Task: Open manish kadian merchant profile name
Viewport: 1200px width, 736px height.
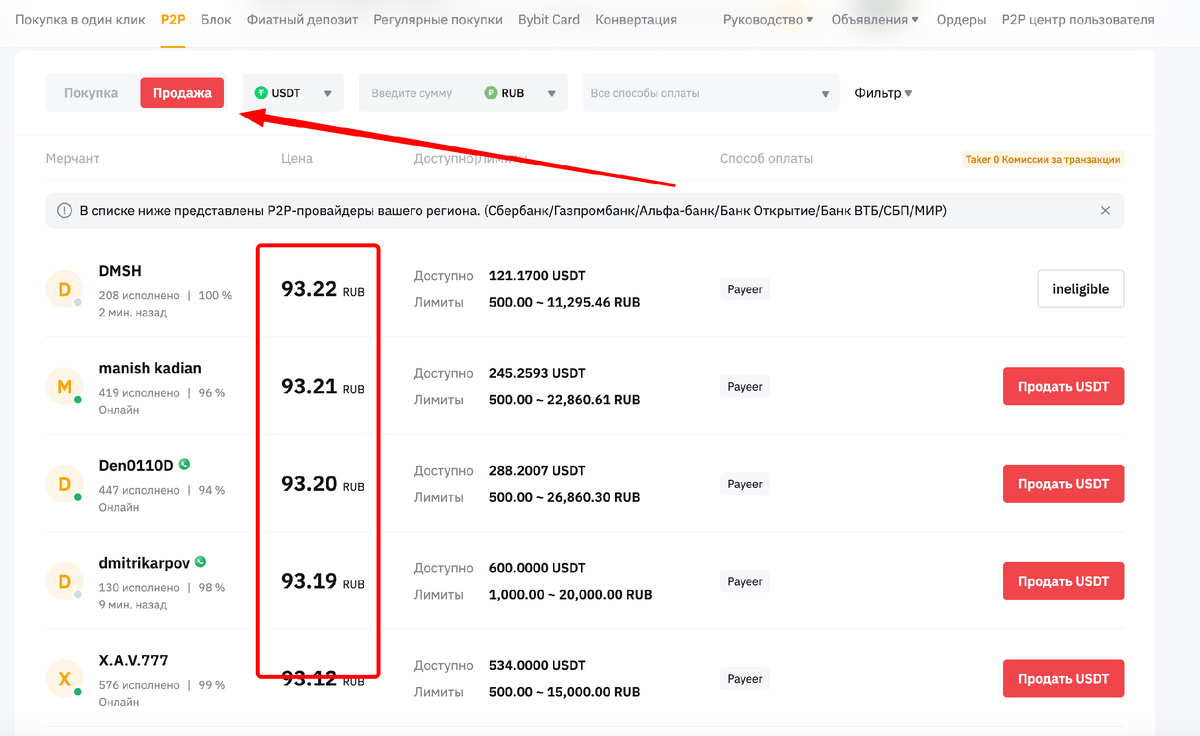Action: click(x=150, y=368)
